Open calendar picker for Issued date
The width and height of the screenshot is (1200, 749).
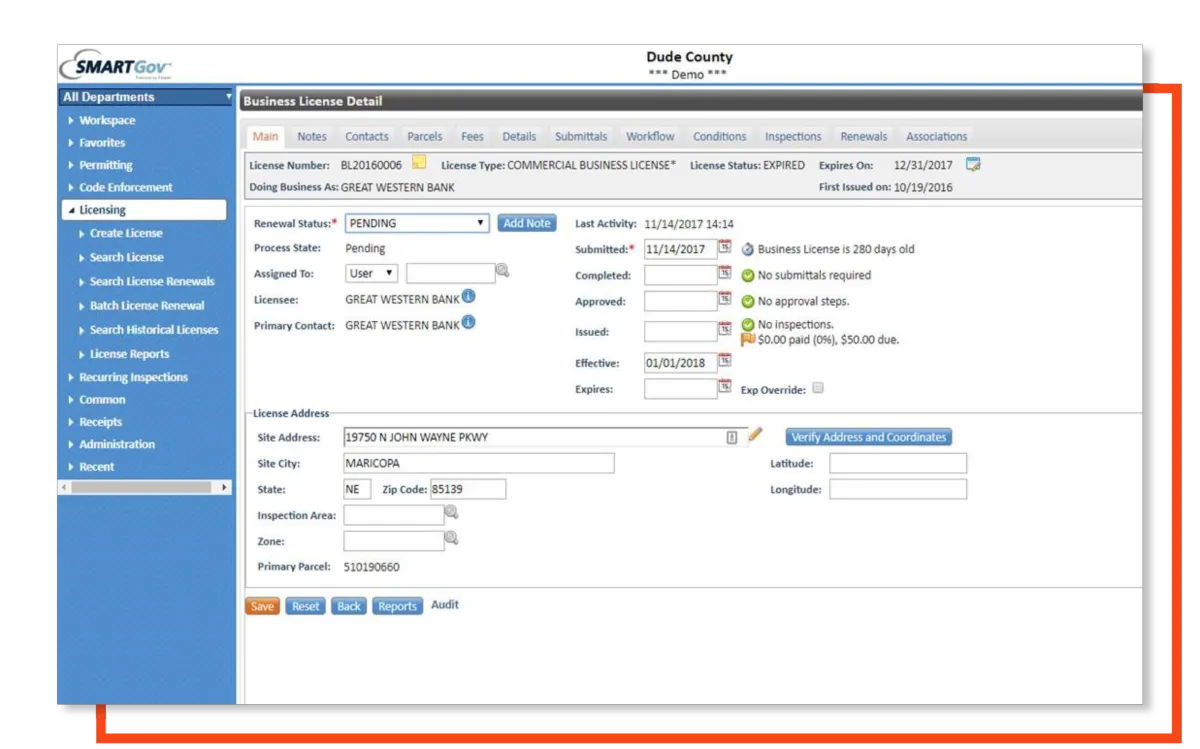pyautogui.click(x=725, y=329)
